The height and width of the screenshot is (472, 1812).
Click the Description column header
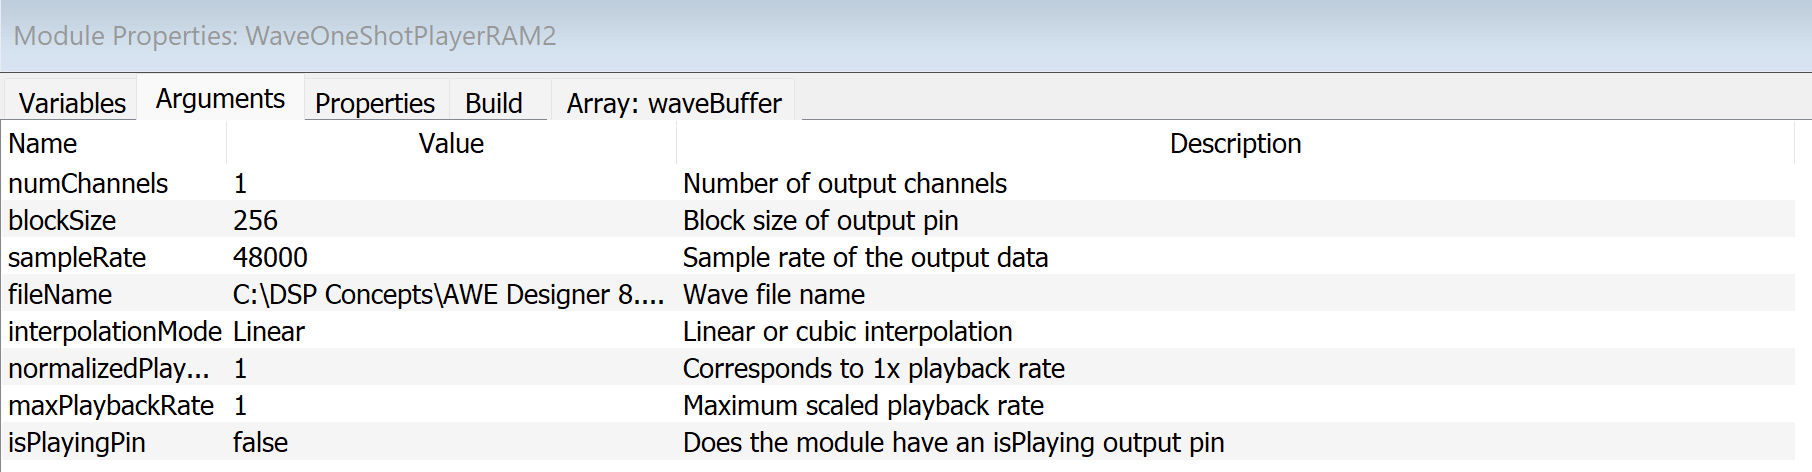tap(1235, 144)
